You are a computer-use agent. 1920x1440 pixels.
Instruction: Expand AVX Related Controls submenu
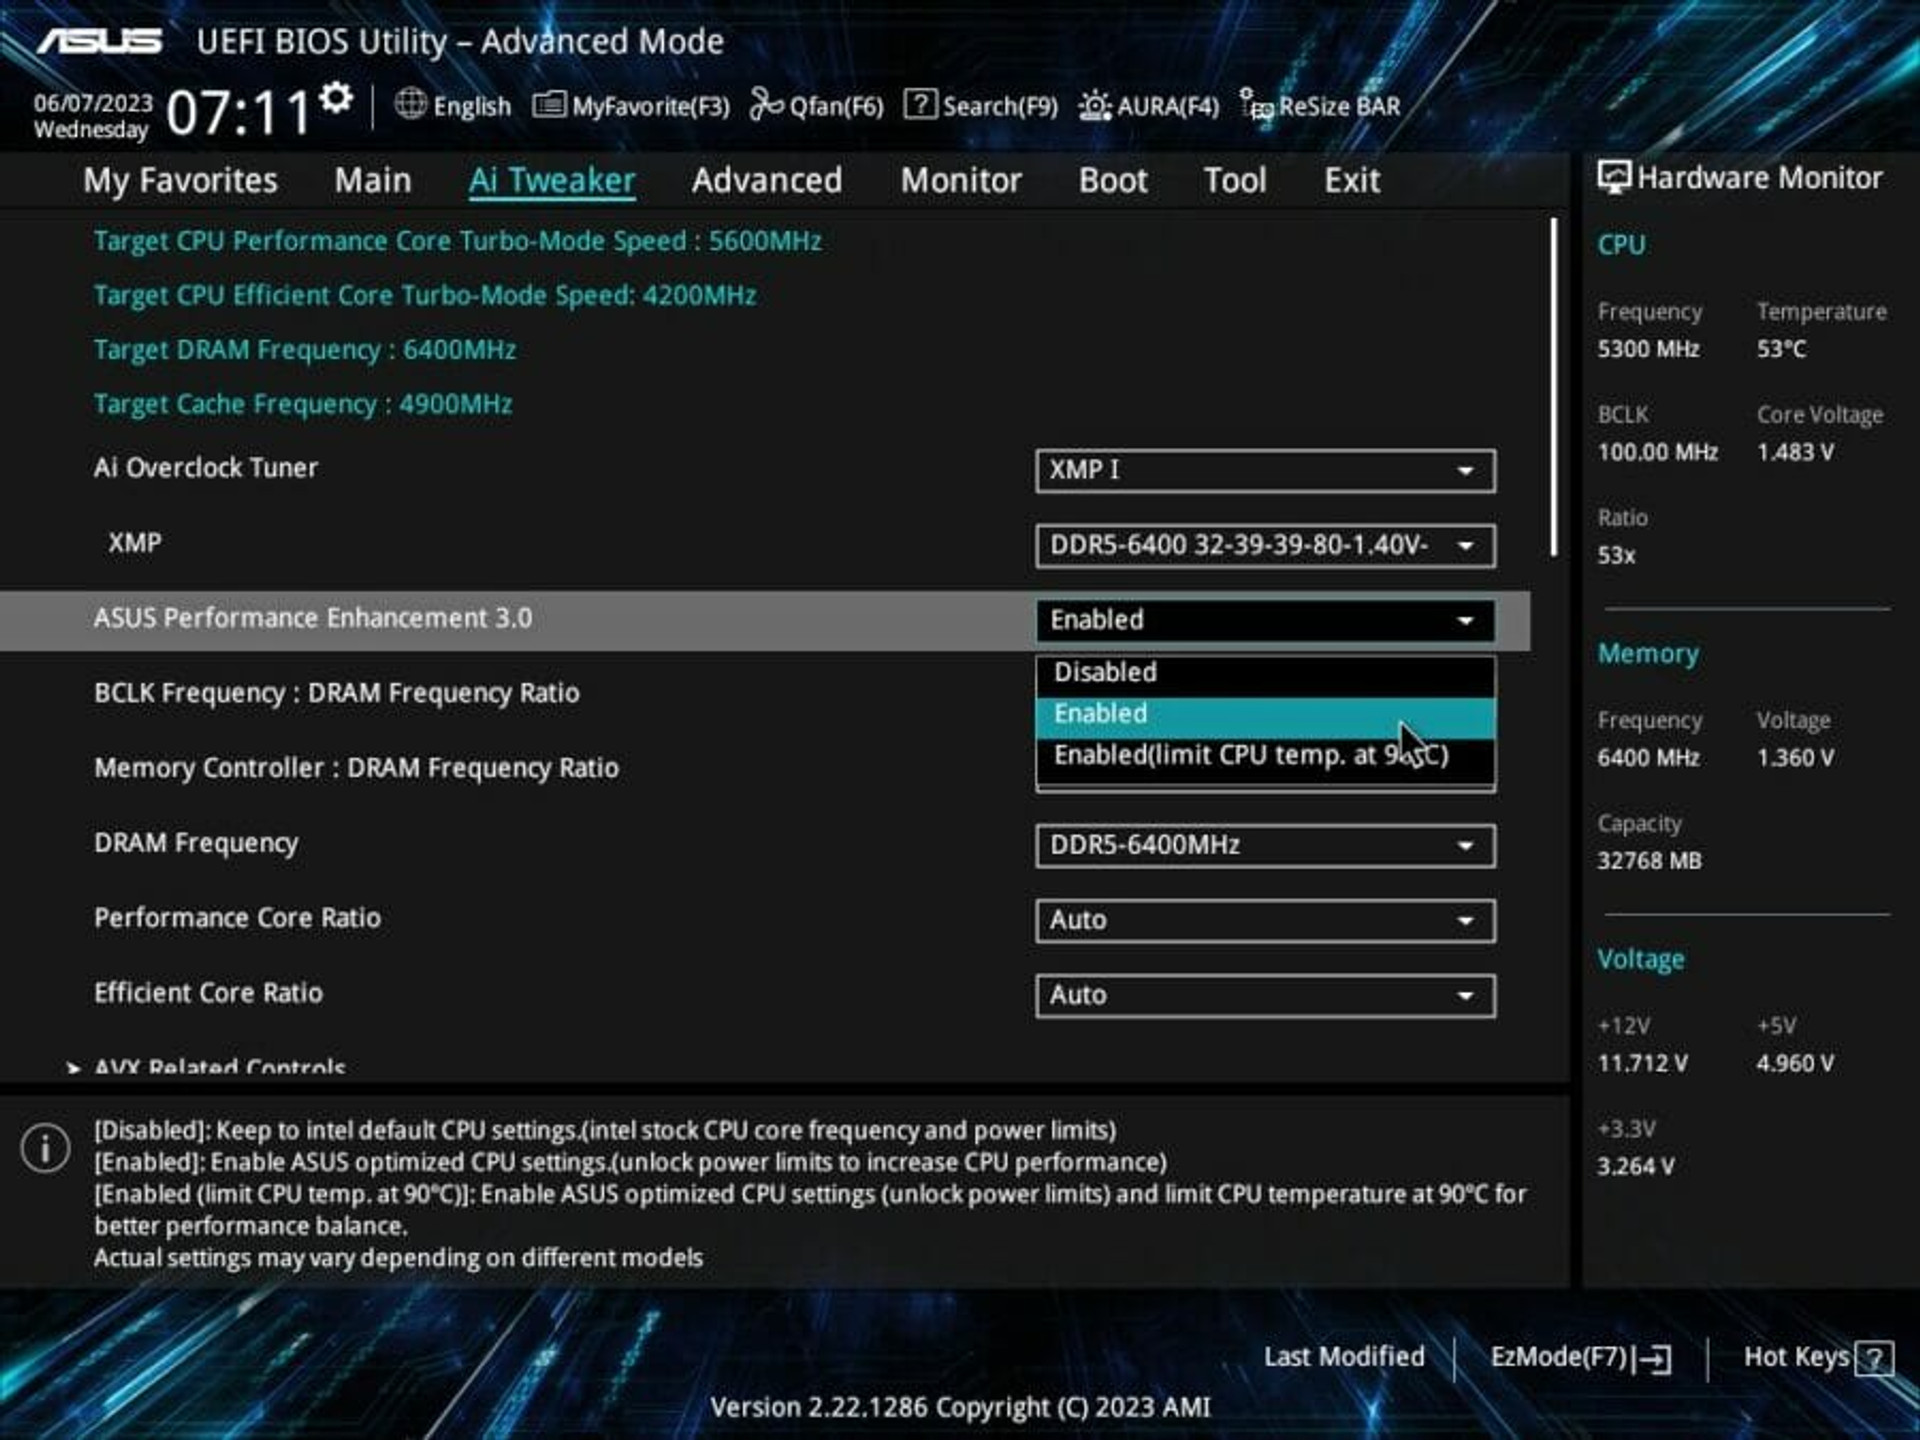pos(219,1066)
